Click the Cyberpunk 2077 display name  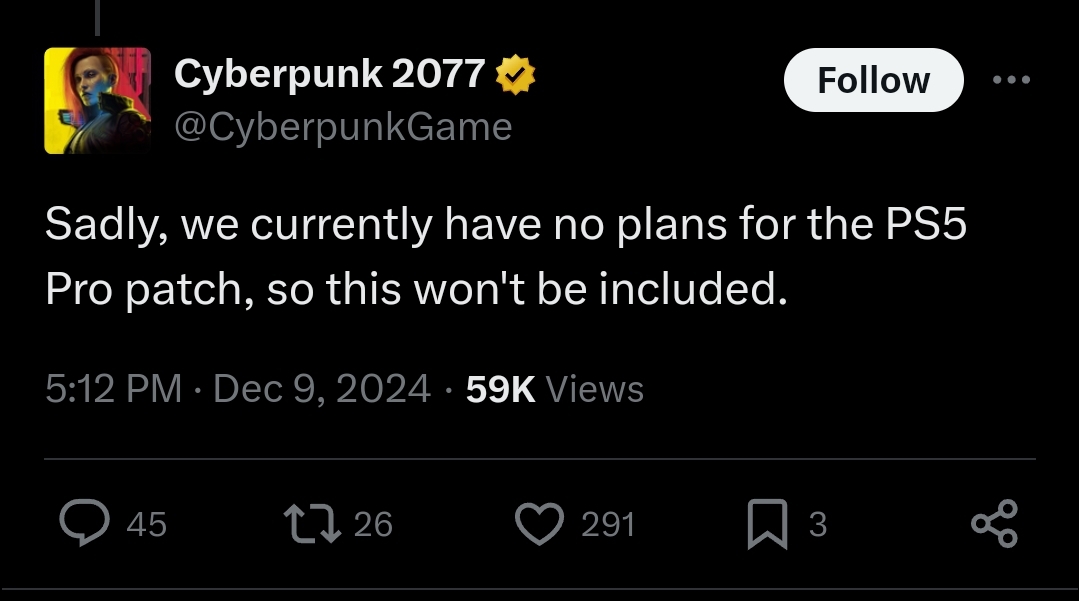pyautogui.click(x=329, y=74)
